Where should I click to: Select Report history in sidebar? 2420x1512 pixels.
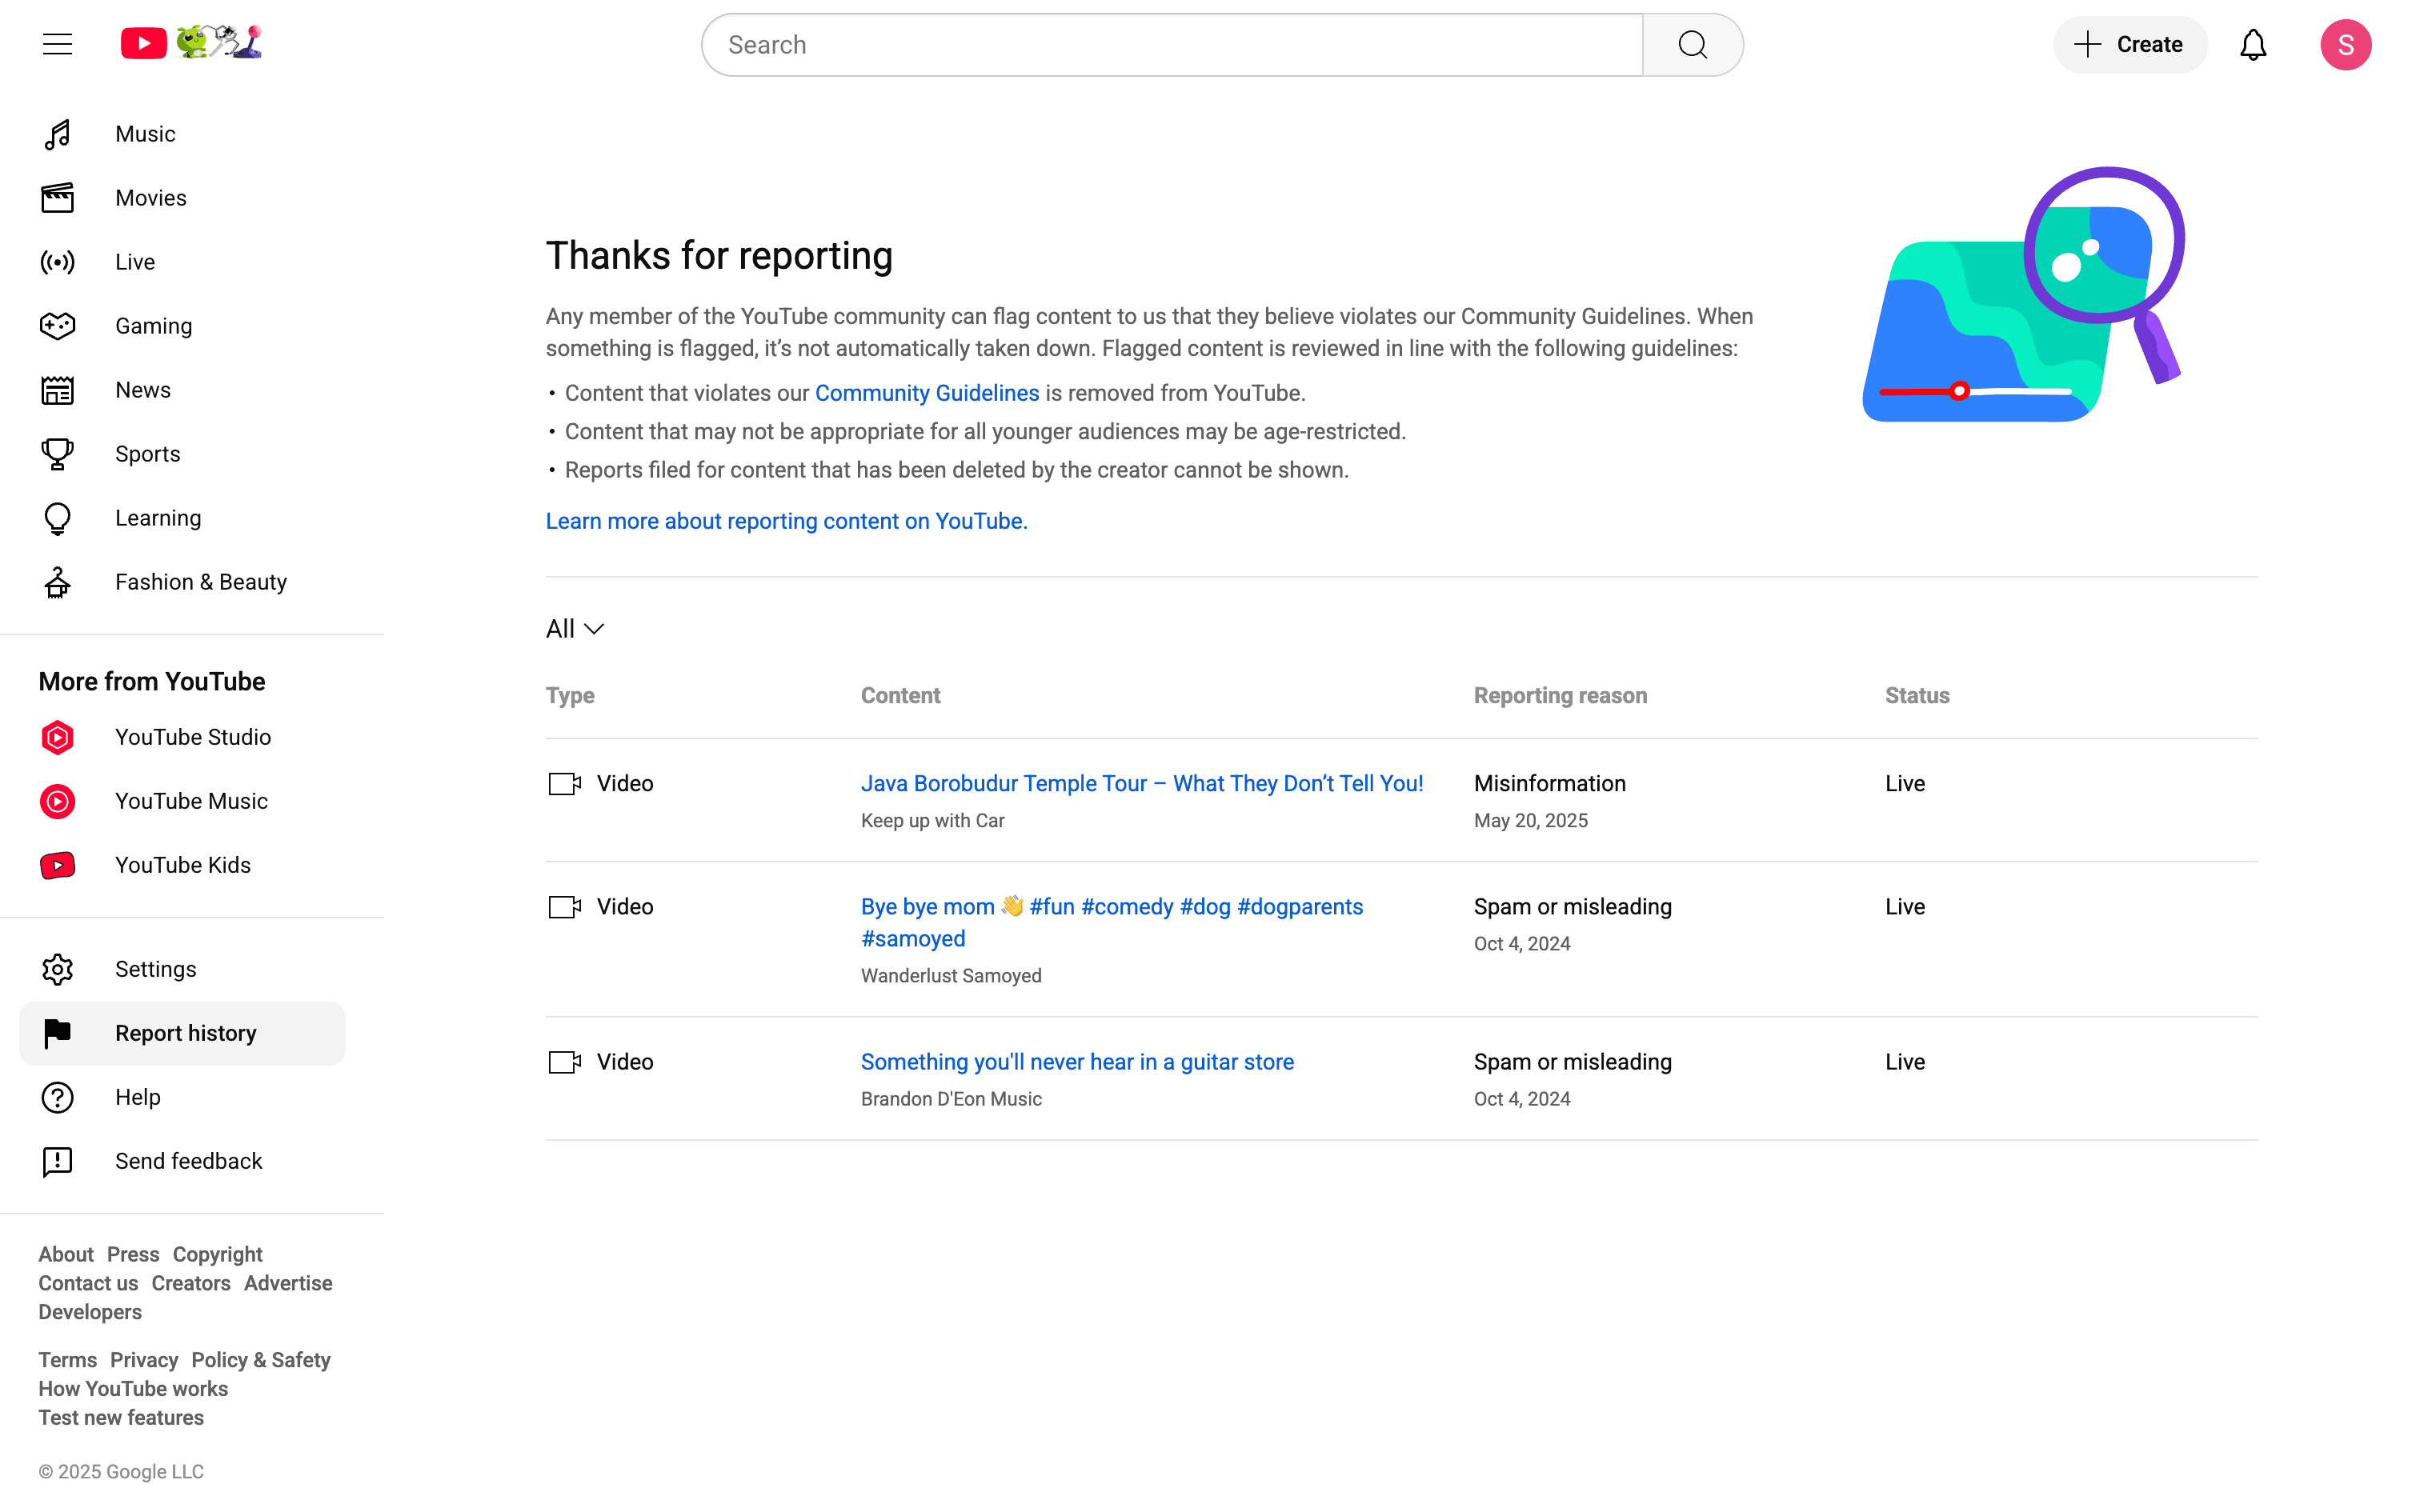pyautogui.click(x=185, y=1033)
